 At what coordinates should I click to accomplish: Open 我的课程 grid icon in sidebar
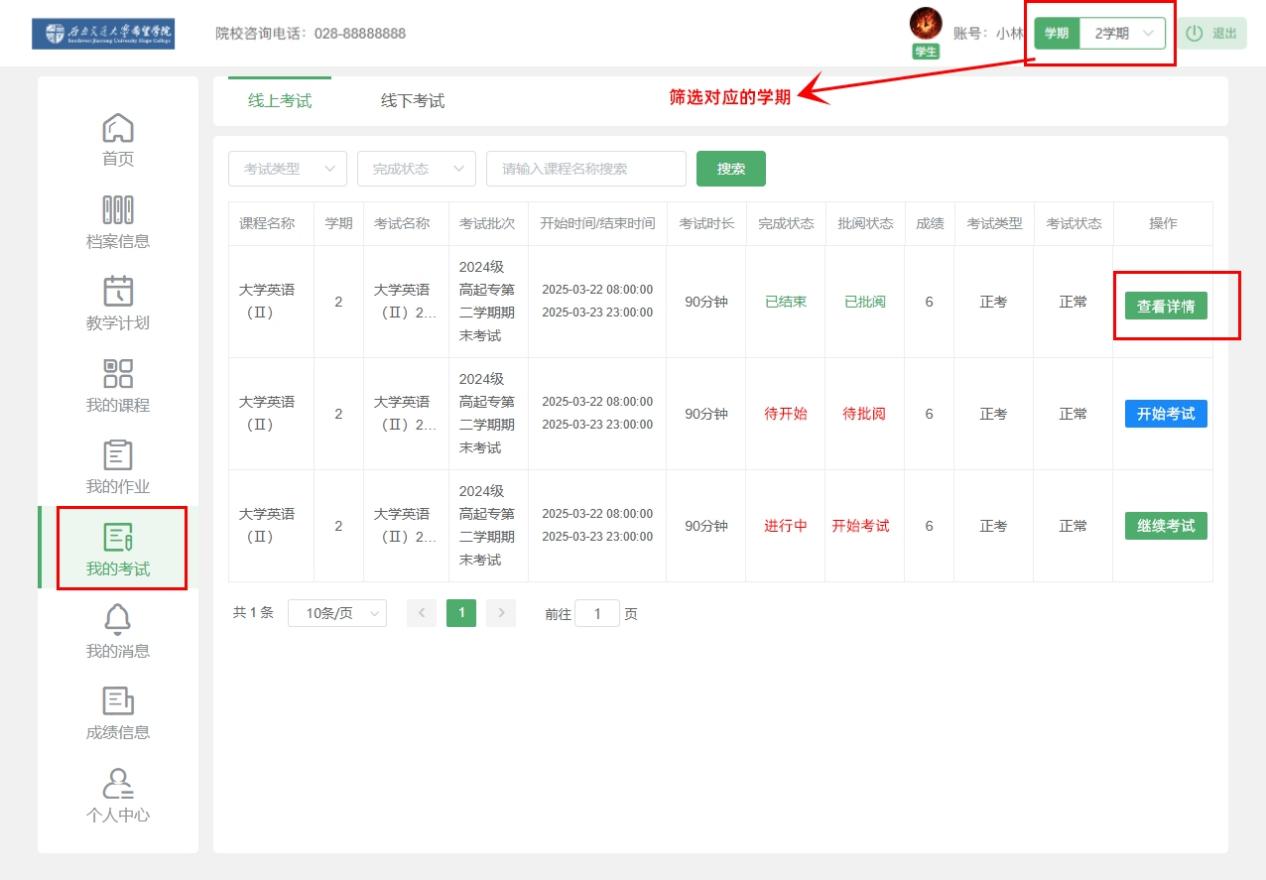pyautogui.click(x=118, y=373)
